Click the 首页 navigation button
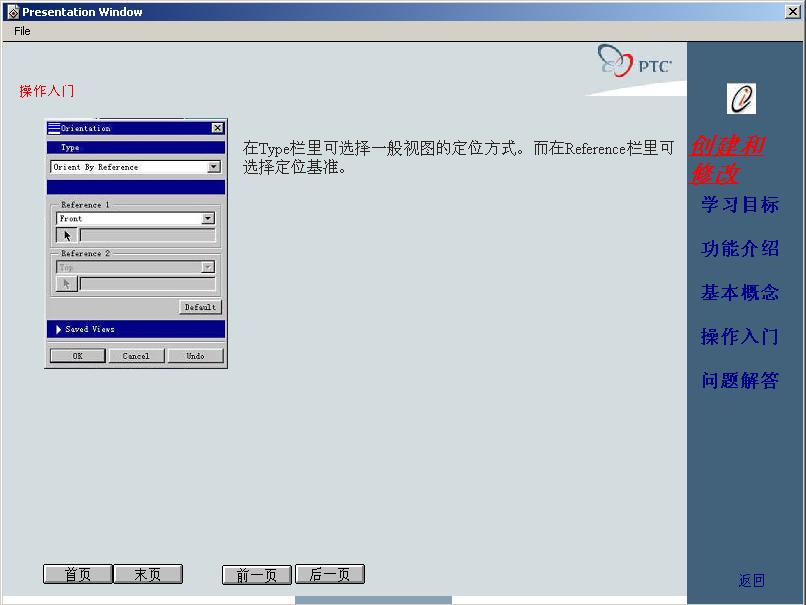The width and height of the screenshot is (806, 605). 76,573
